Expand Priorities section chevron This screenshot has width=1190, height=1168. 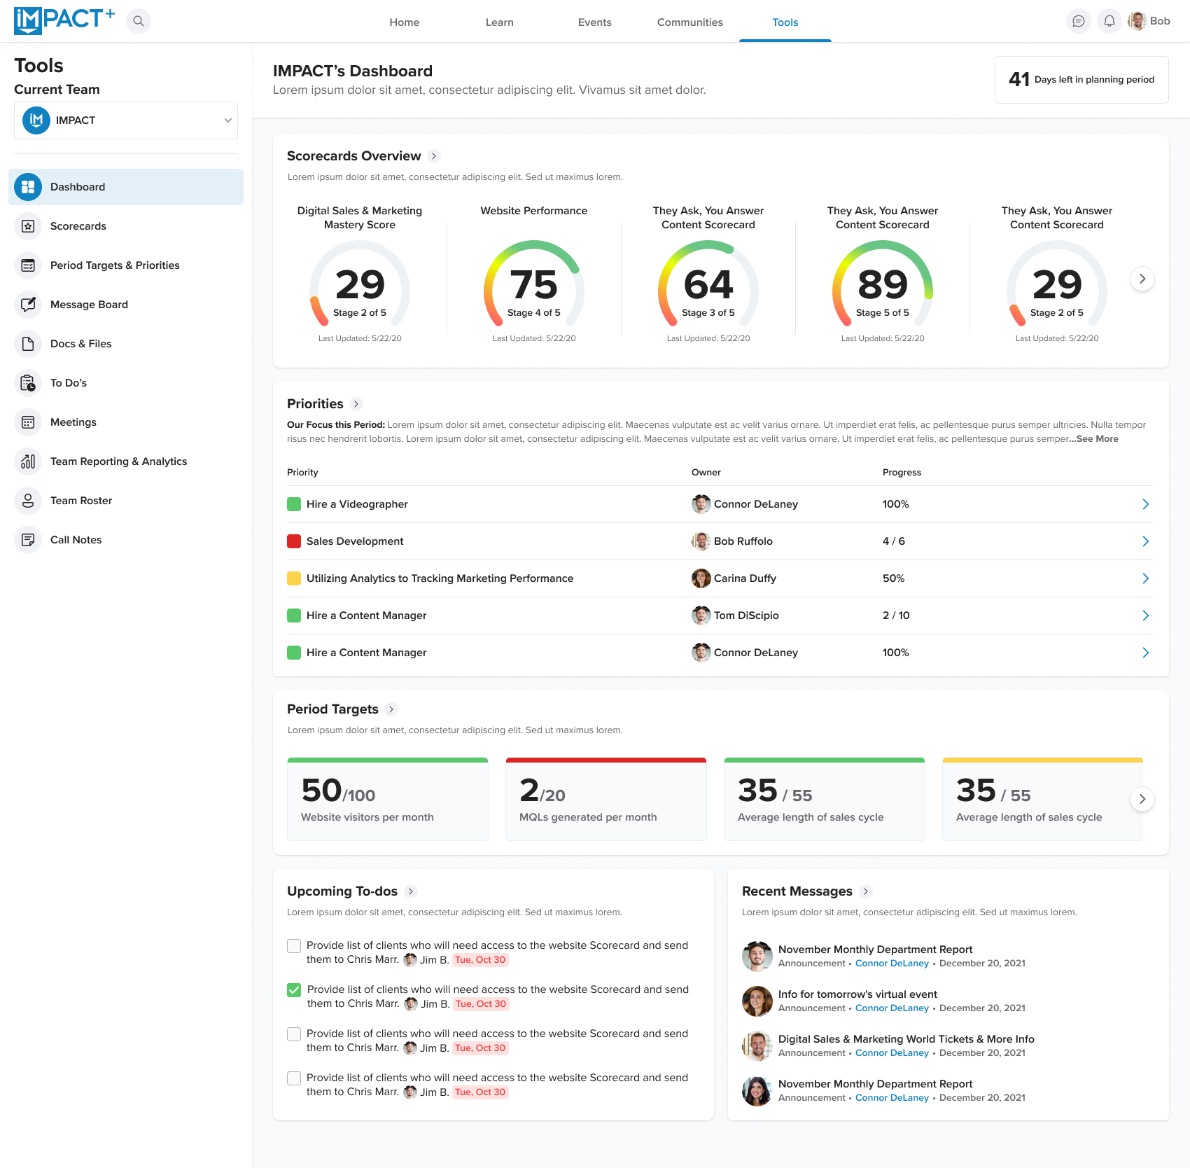(356, 404)
